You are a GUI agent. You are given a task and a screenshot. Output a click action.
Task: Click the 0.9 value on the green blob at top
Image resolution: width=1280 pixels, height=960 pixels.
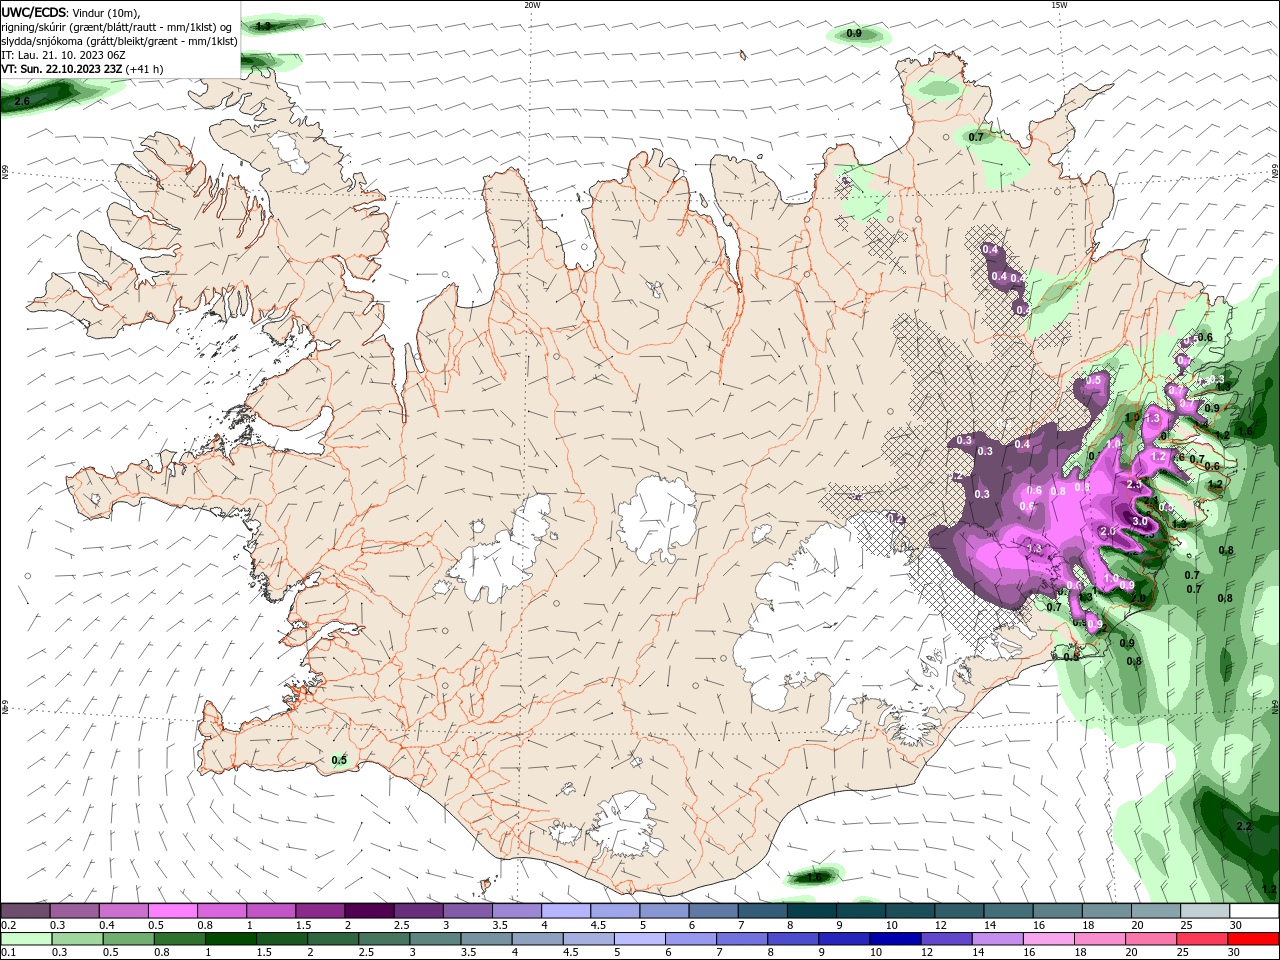[854, 34]
